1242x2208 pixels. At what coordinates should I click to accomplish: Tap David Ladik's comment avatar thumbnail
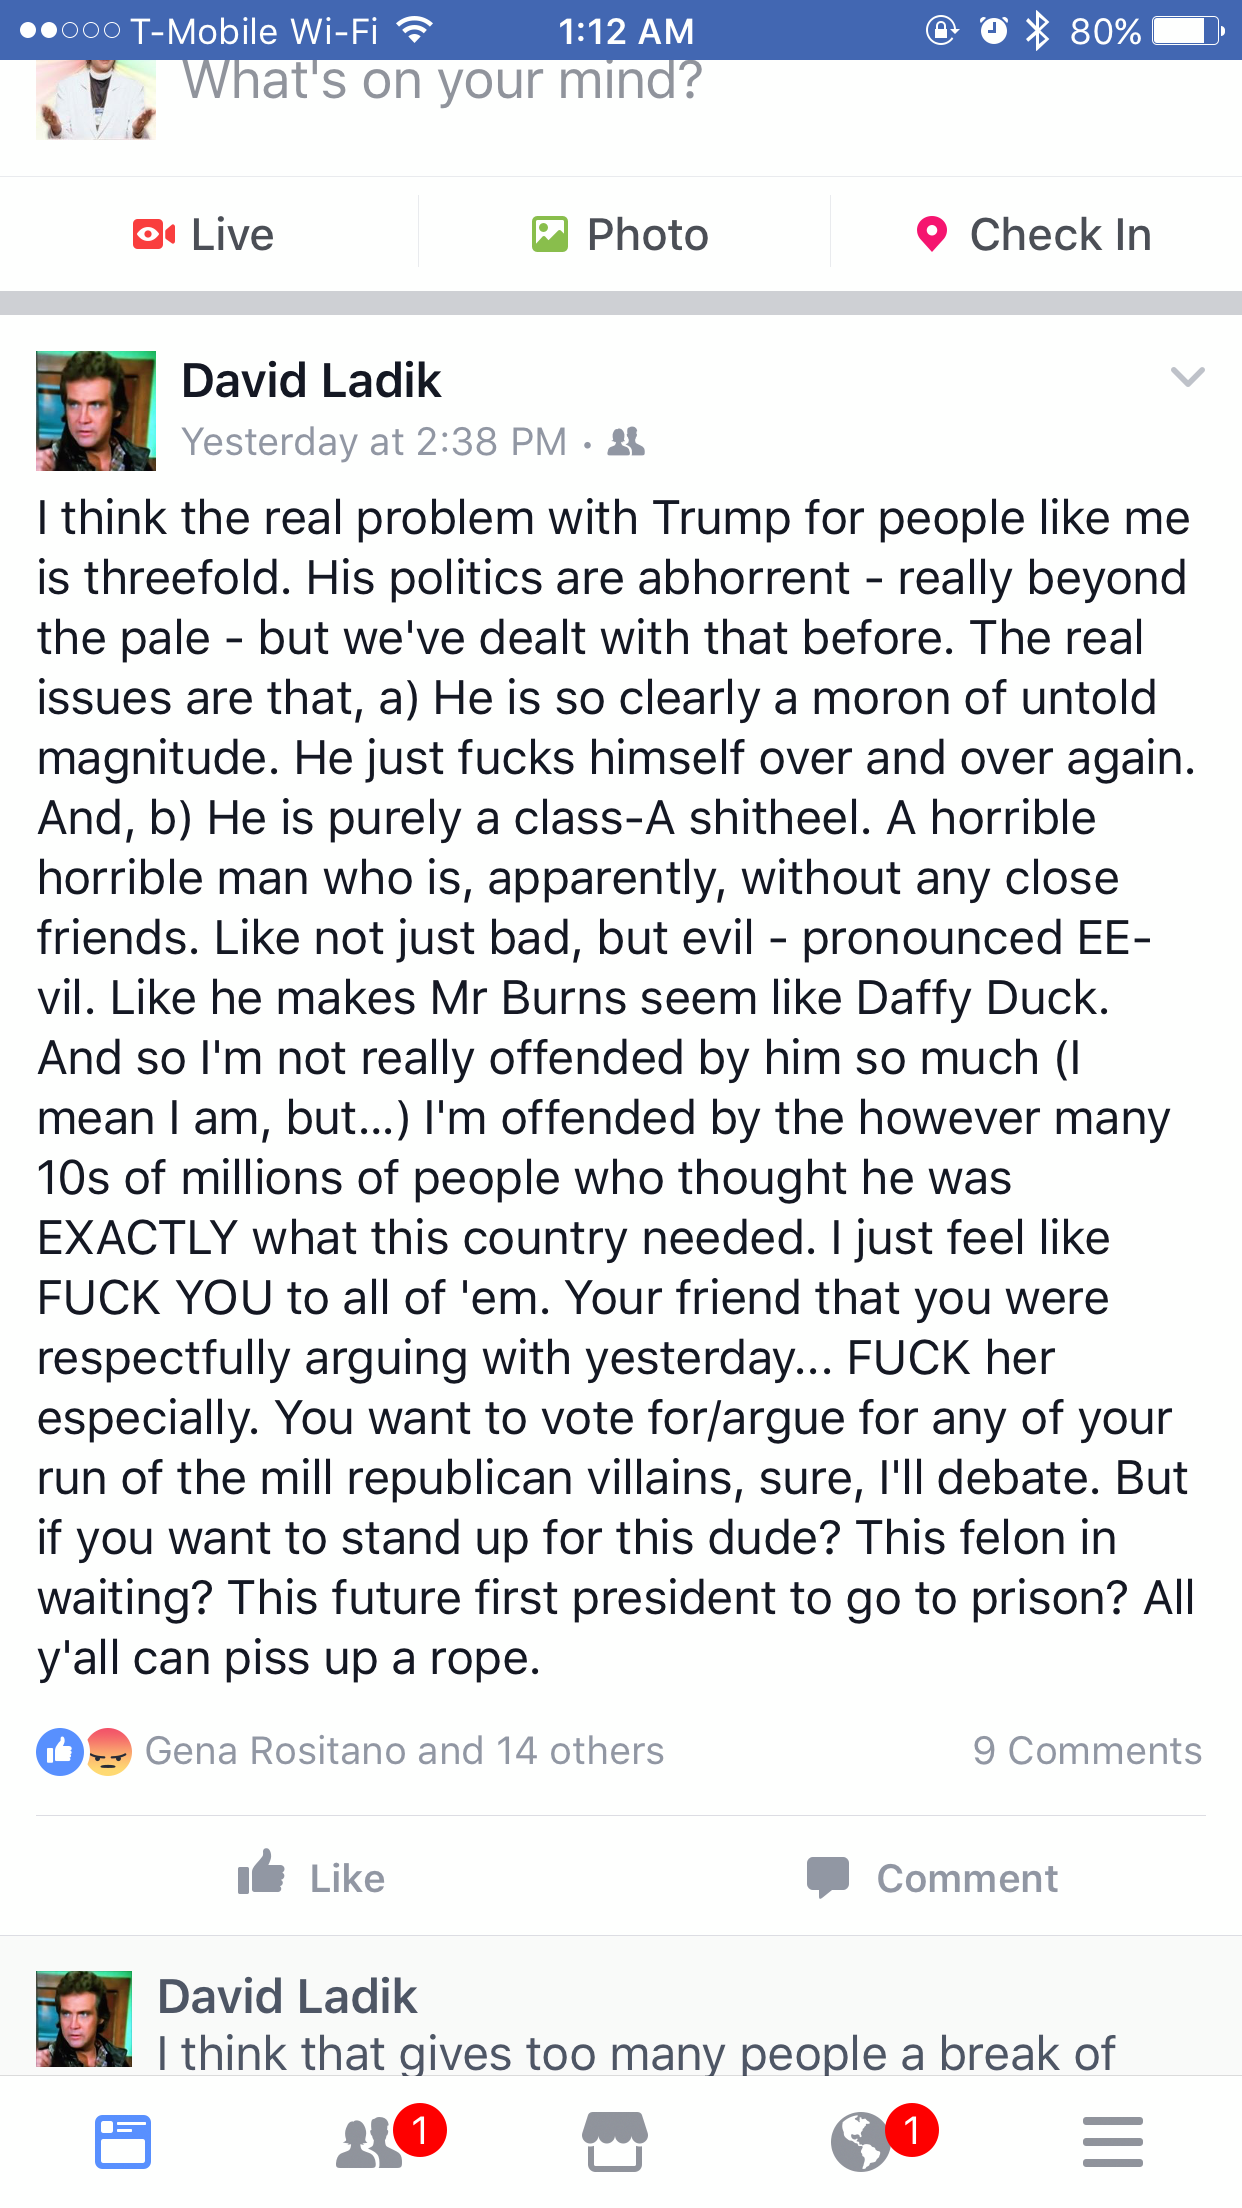(x=84, y=2018)
